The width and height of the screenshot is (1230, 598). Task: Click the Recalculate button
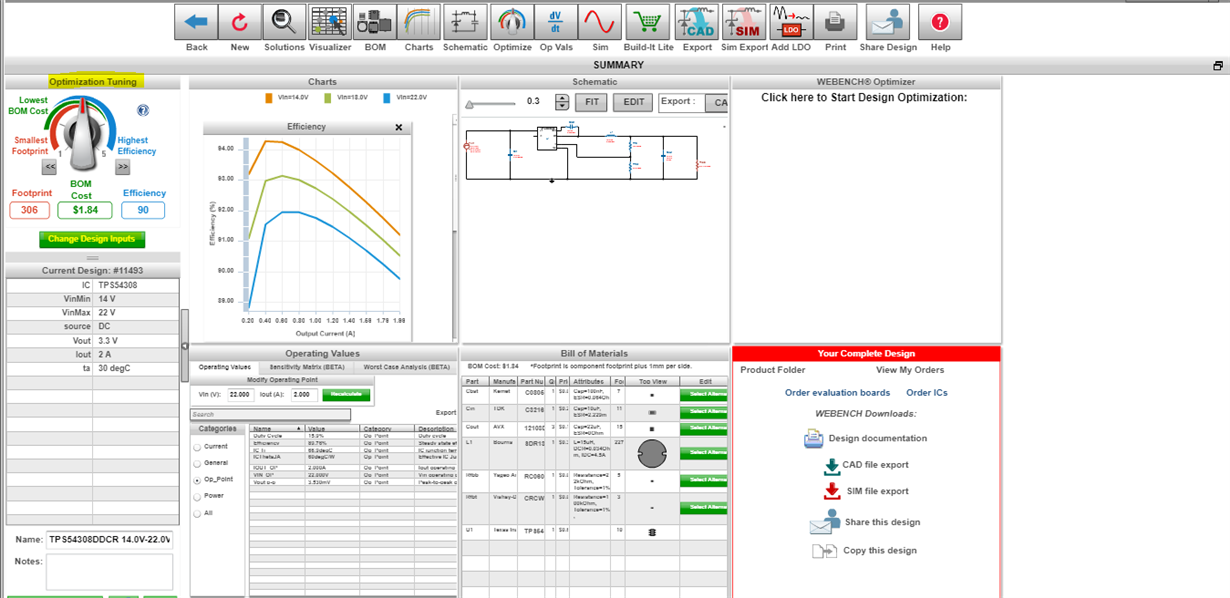[346, 395]
